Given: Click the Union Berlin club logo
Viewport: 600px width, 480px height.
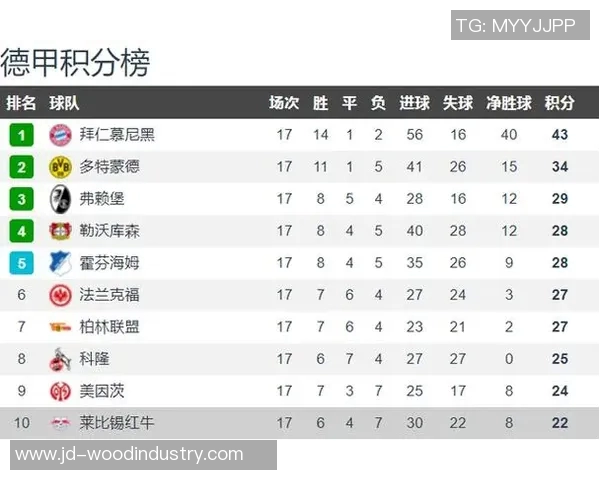Looking at the screenshot, I should [x=60, y=327].
